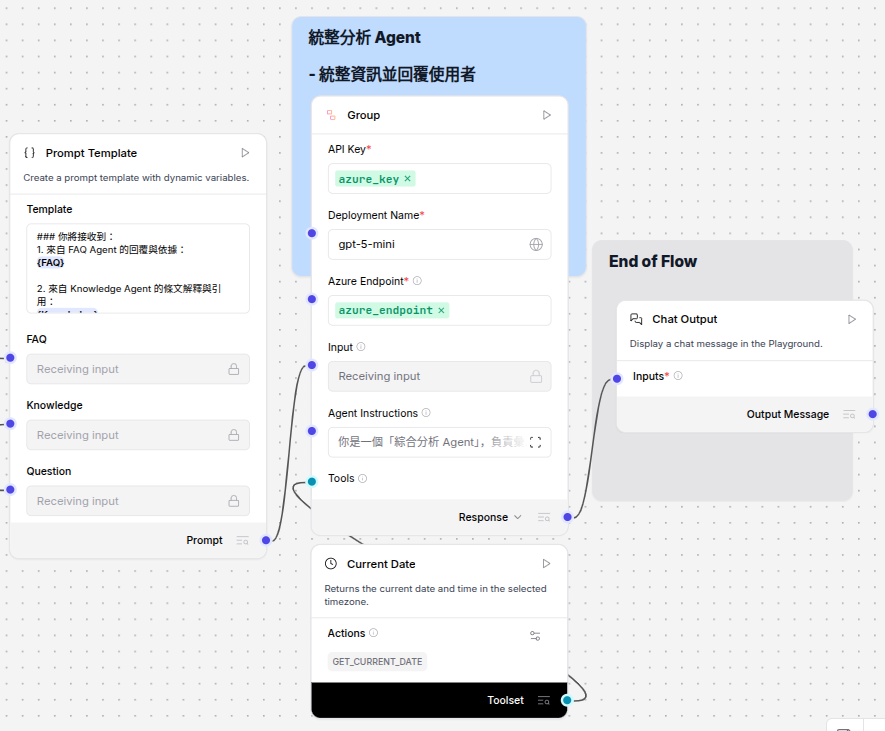
Task: Open Agent Instructions in the expand editor icon
Action: click(534, 443)
